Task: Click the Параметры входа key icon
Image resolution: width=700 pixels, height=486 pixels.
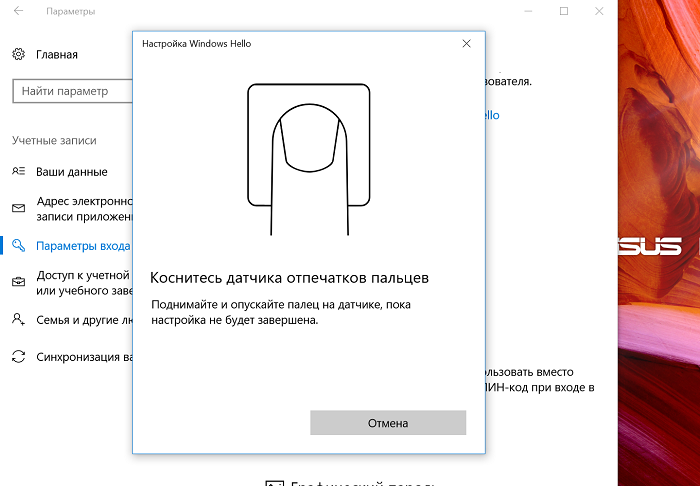Action: coord(18,245)
